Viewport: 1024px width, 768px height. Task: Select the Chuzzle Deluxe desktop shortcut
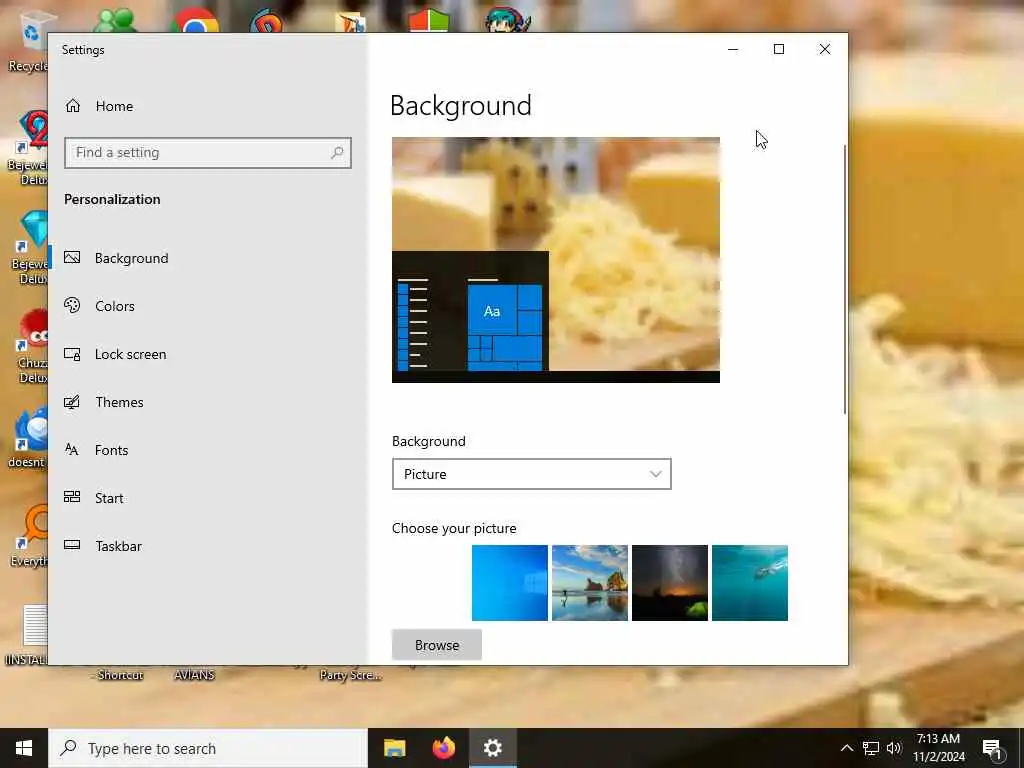31,346
